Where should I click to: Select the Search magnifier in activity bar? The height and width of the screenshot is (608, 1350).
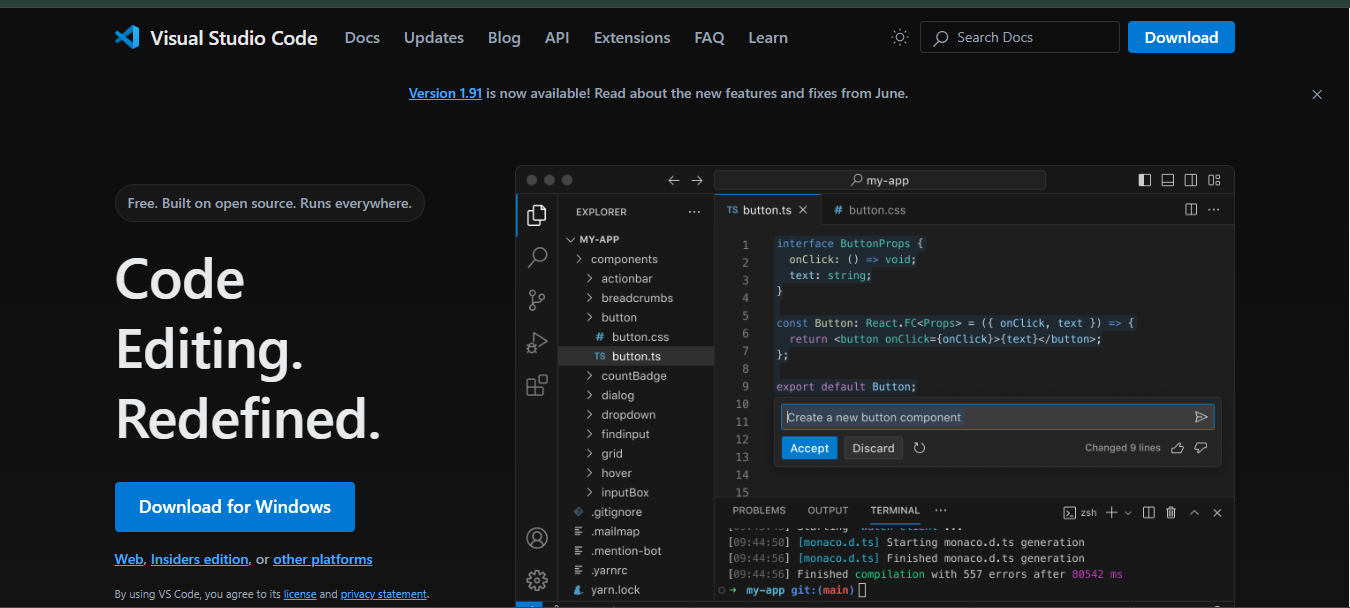click(x=537, y=257)
